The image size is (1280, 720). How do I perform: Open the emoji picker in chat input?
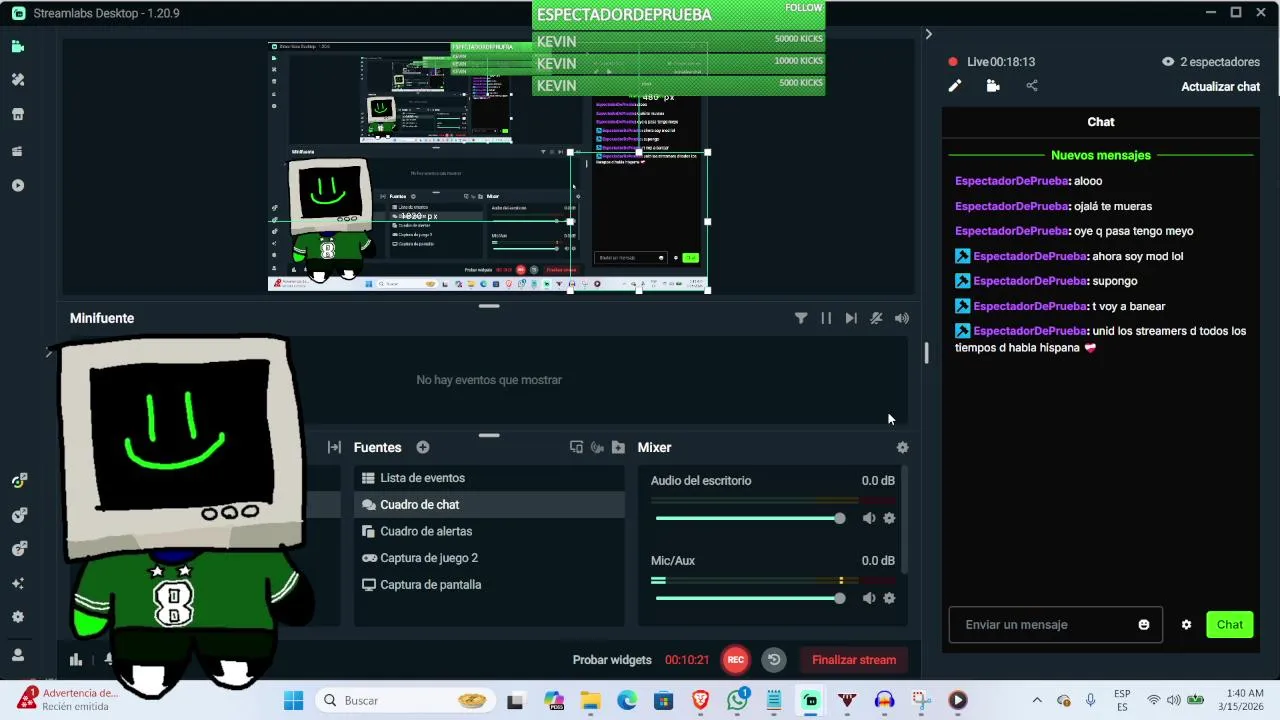(x=1144, y=625)
